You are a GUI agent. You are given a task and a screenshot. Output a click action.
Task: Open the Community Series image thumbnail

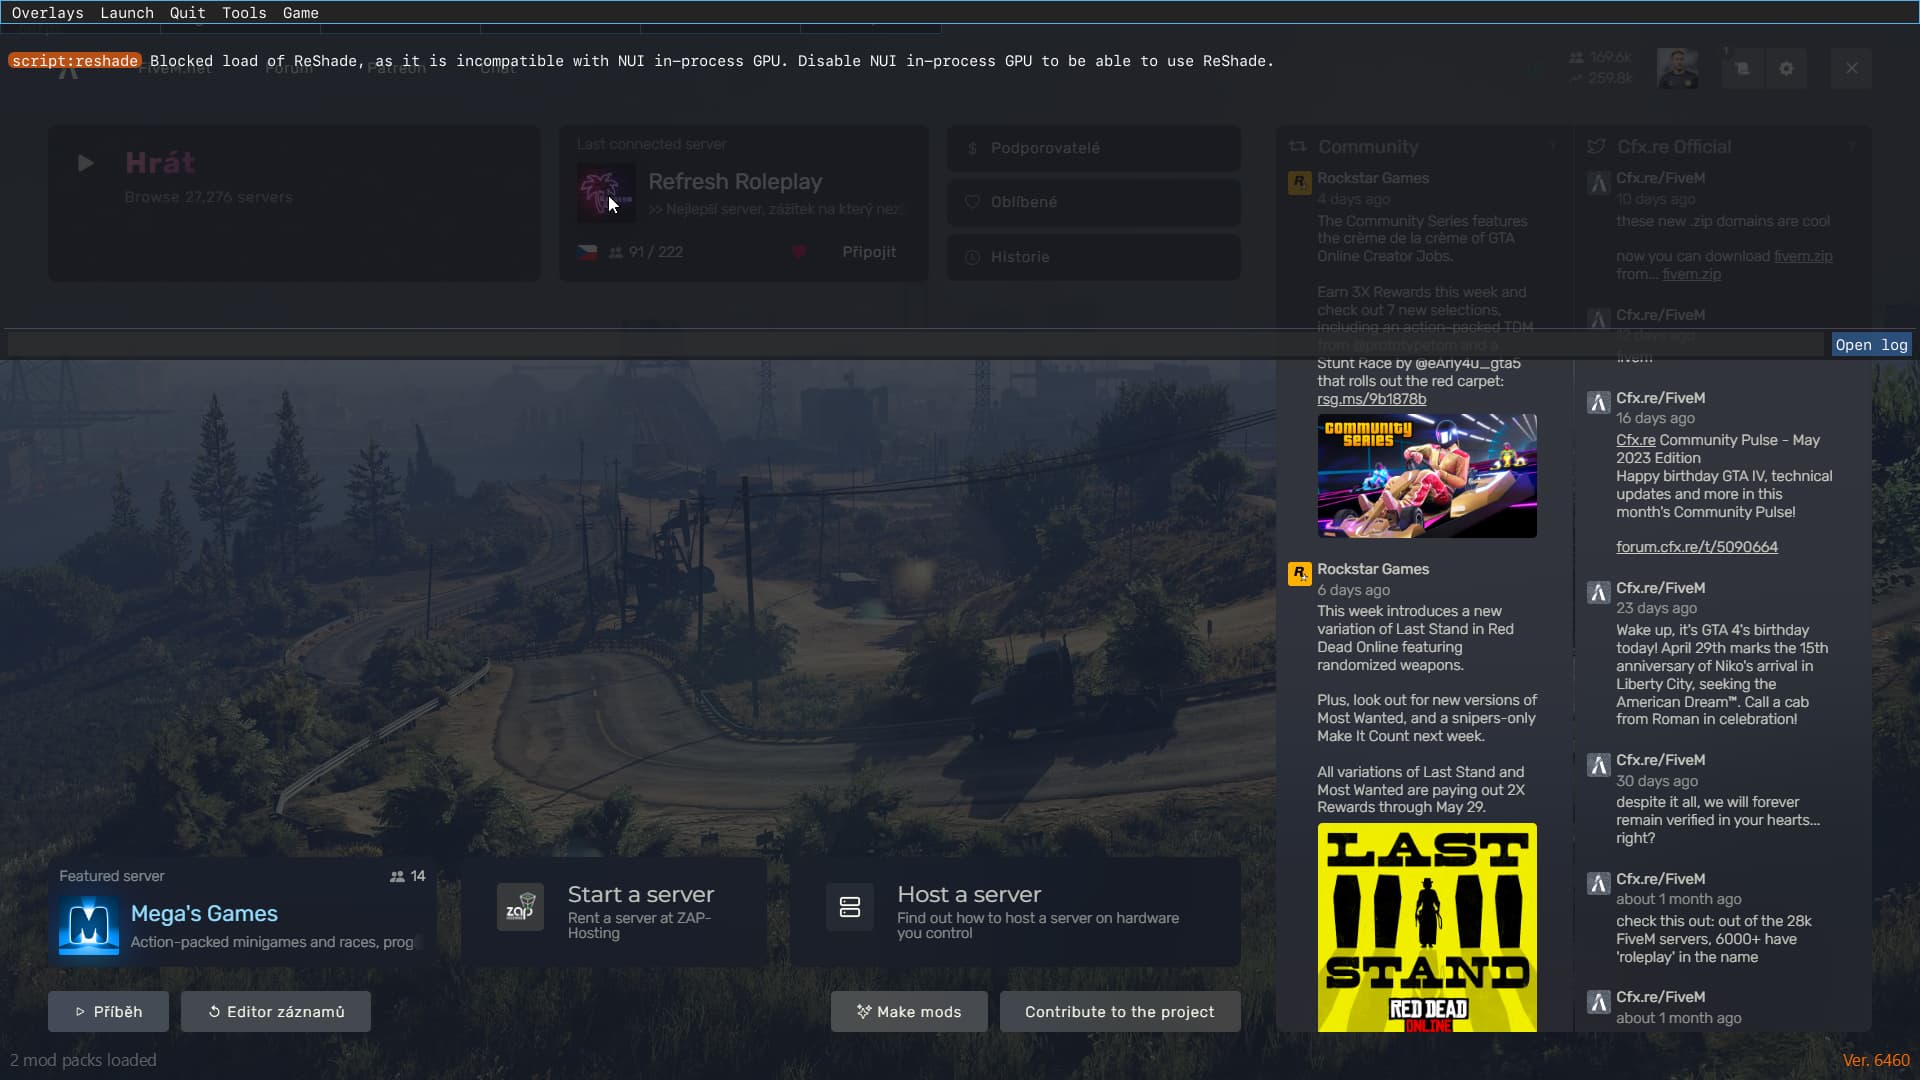1427,476
